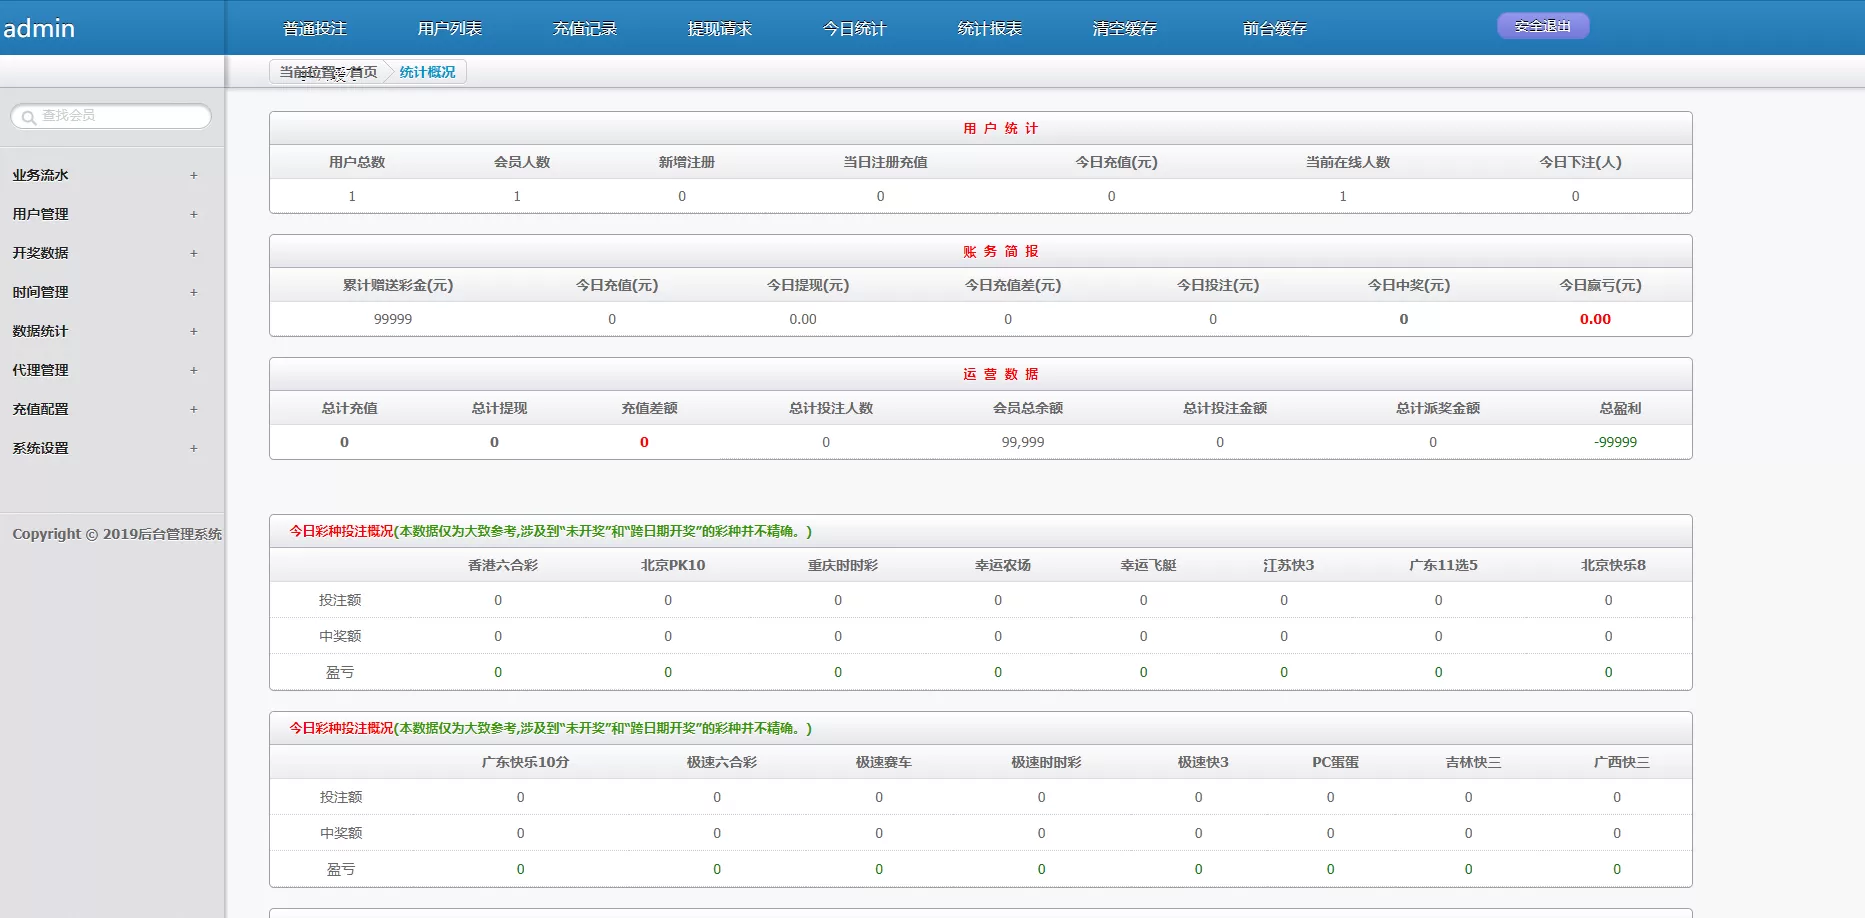
Task: Open the 普通投注 menu item
Action: tap(313, 28)
